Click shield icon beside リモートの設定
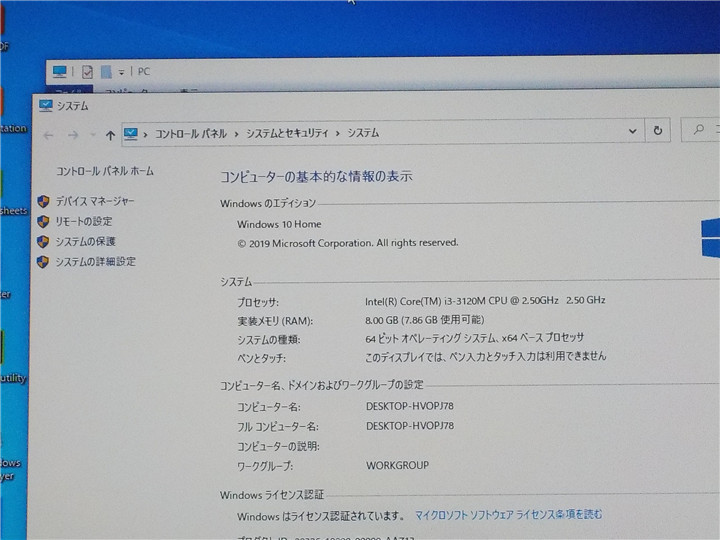720x540 pixels. point(43,221)
